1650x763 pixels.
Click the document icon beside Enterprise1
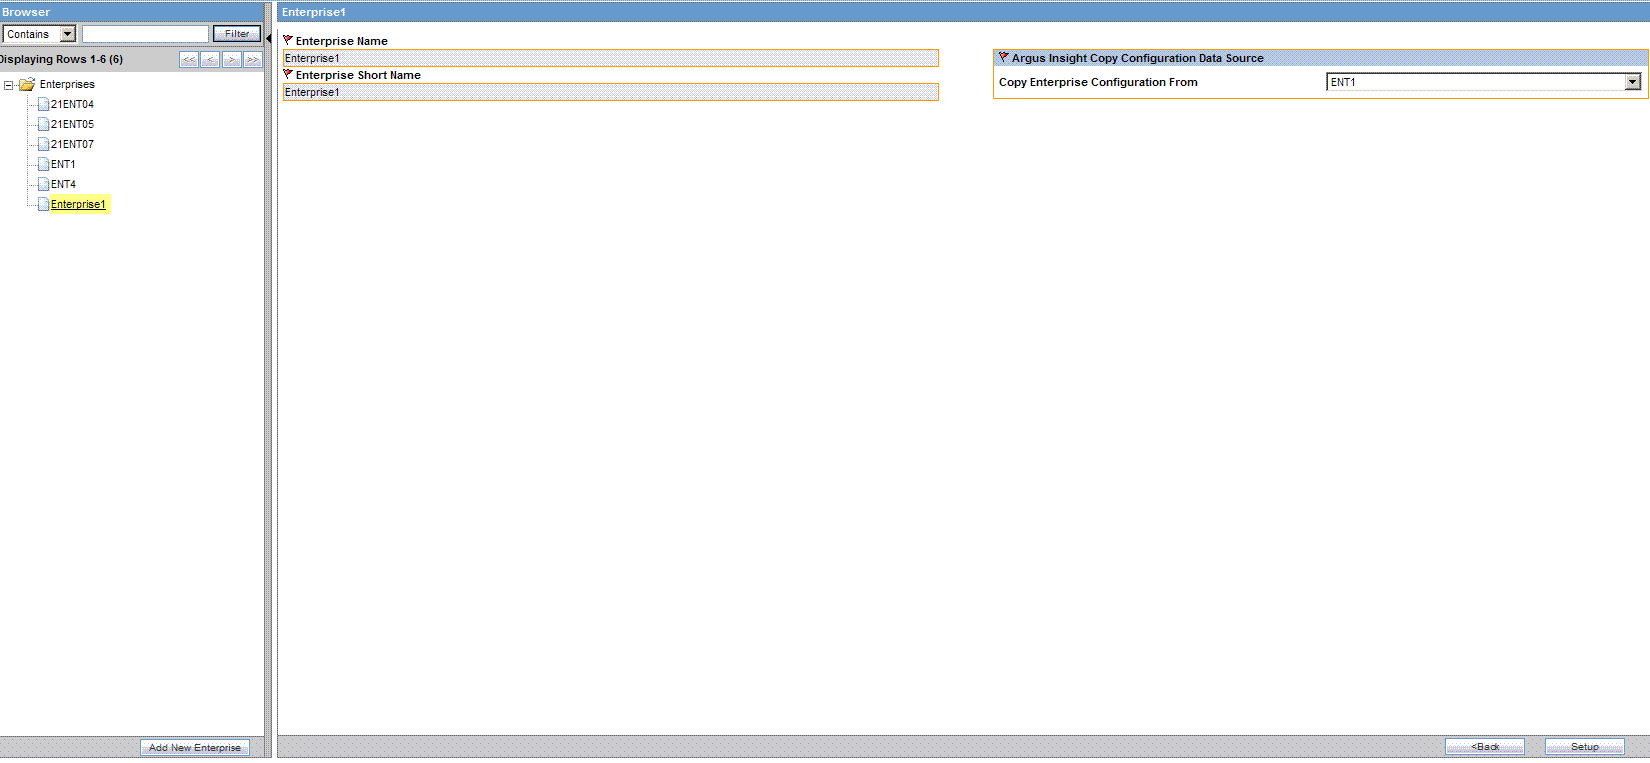click(43, 204)
